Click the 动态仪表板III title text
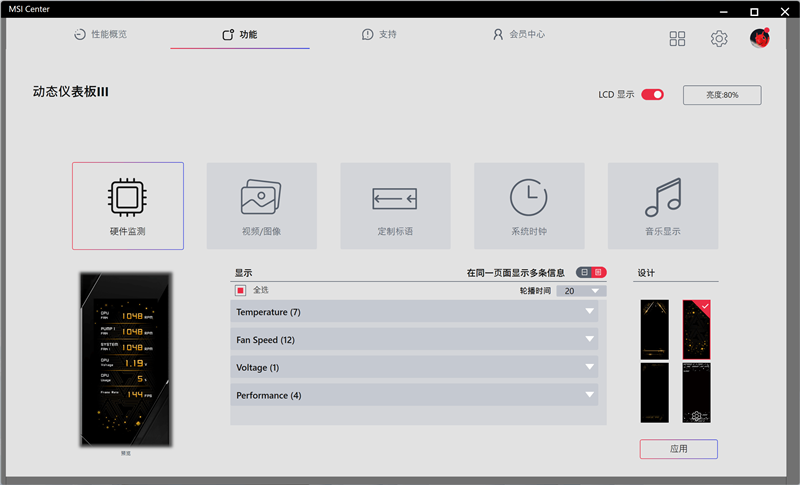This screenshot has width=800, height=485. pyautogui.click(x=70, y=92)
